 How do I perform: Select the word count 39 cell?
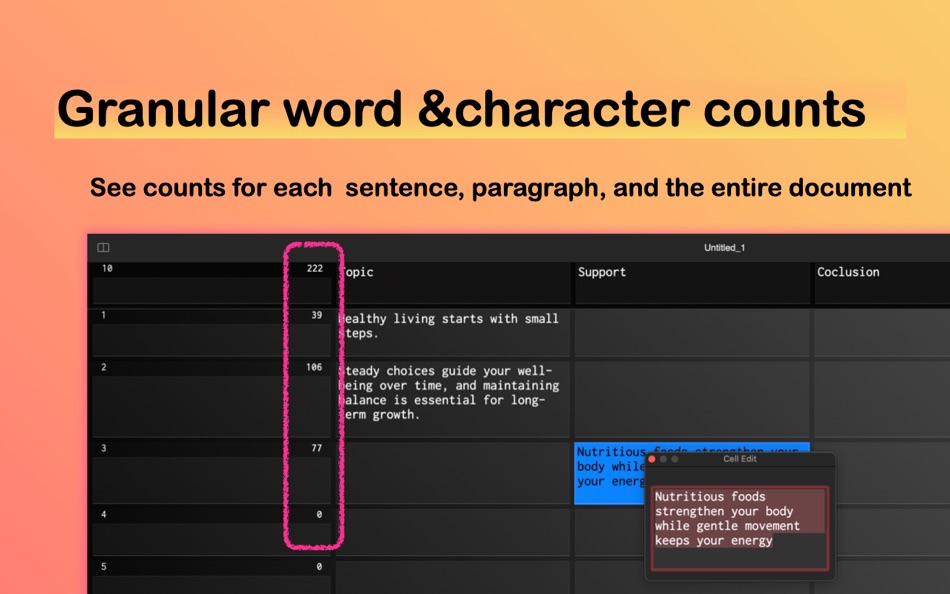click(314, 318)
